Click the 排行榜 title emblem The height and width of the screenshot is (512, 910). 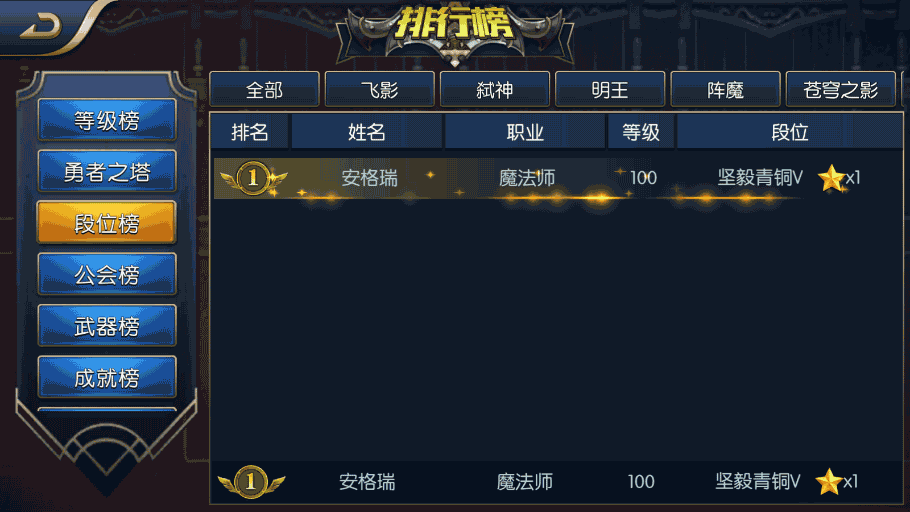pyautogui.click(x=454, y=32)
